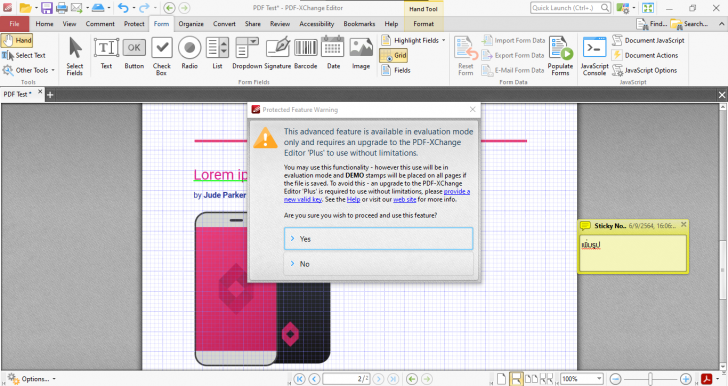This screenshot has width=728, height=386.
Task: Run Populate Forms
Action: tap(560, 56)
